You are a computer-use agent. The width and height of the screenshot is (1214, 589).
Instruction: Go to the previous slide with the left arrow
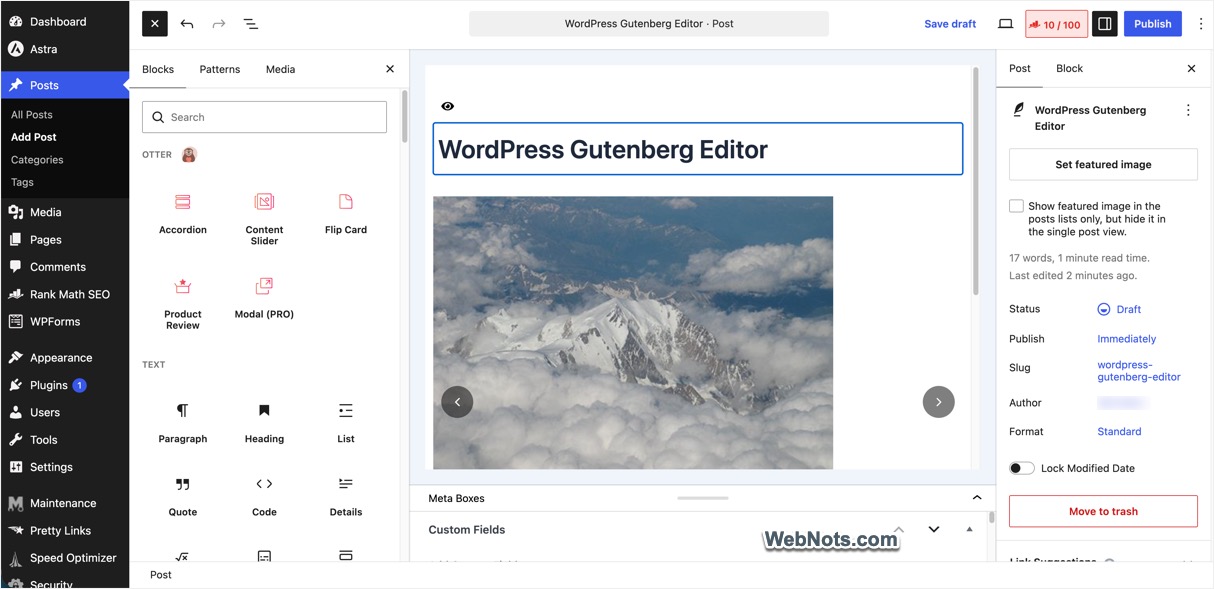click(457, 402)
